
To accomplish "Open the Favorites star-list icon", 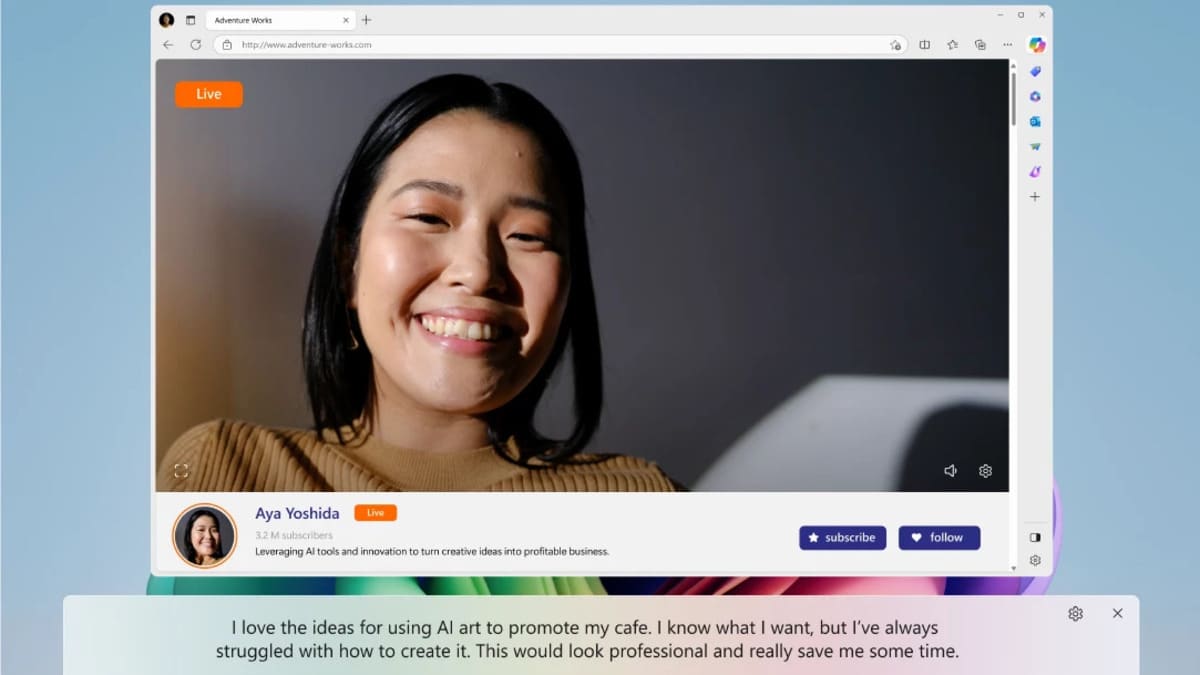I will [x=952, y=45].
